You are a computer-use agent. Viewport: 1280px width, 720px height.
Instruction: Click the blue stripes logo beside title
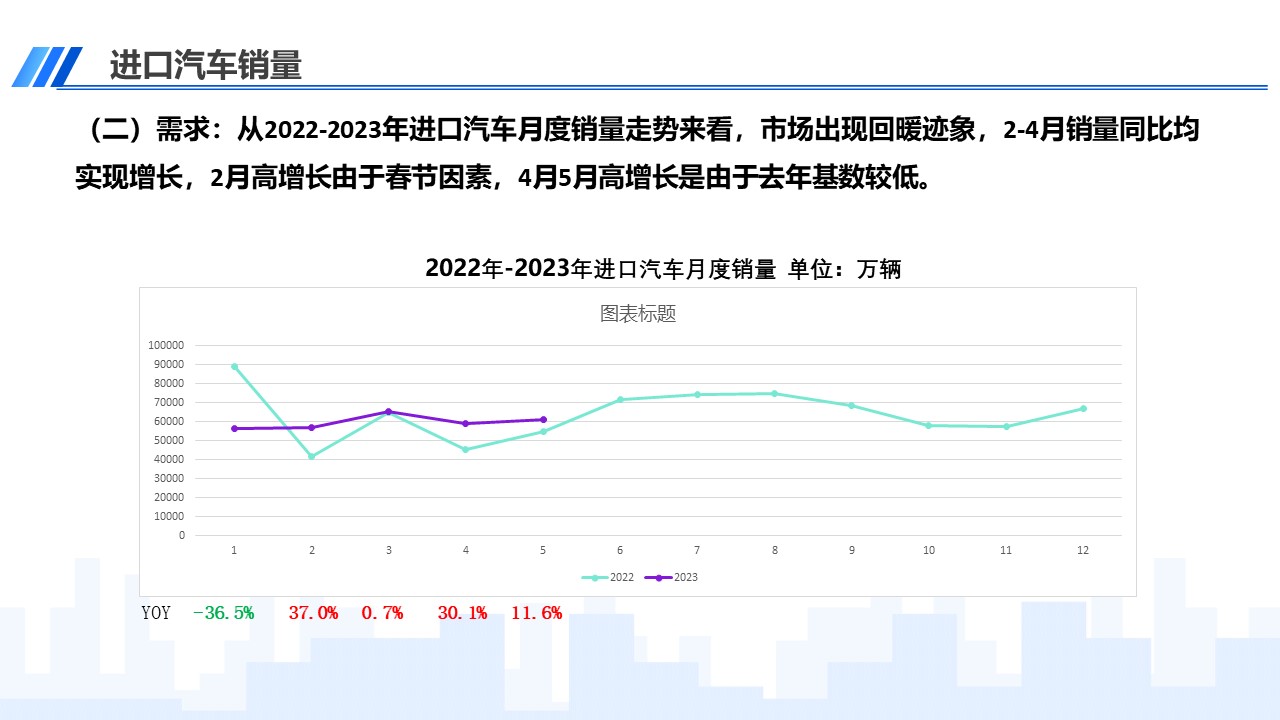click(x=47, y=67)
